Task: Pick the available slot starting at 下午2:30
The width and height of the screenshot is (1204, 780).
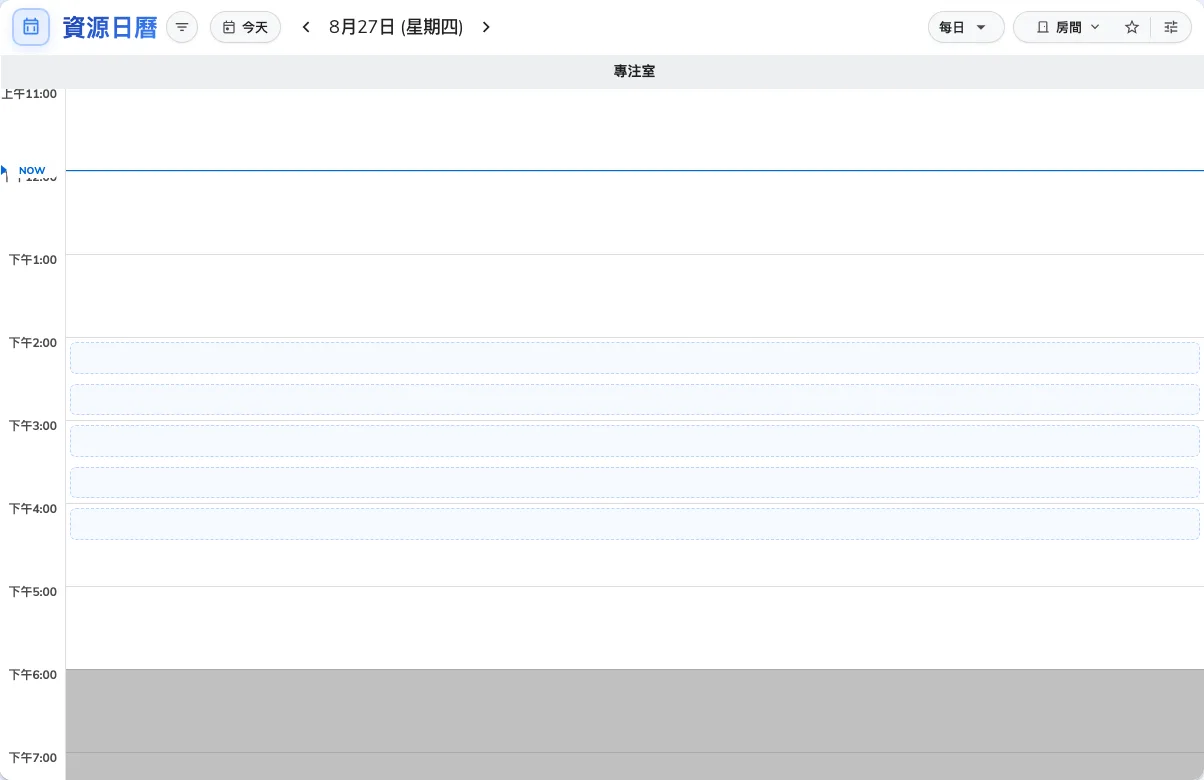Action: click(x=634, y=399)
